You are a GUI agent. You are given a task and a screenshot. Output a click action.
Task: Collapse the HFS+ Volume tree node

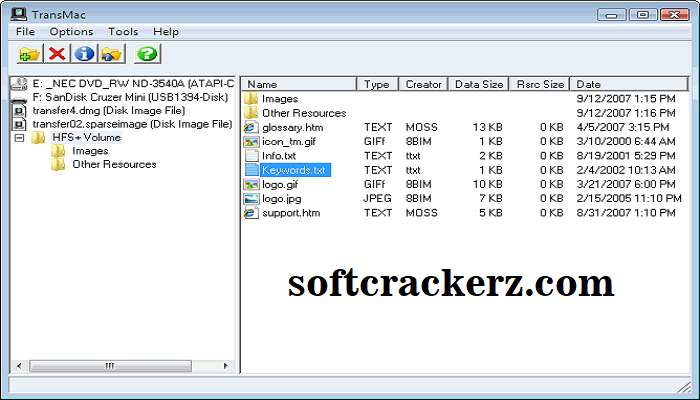tap(19, 138)
